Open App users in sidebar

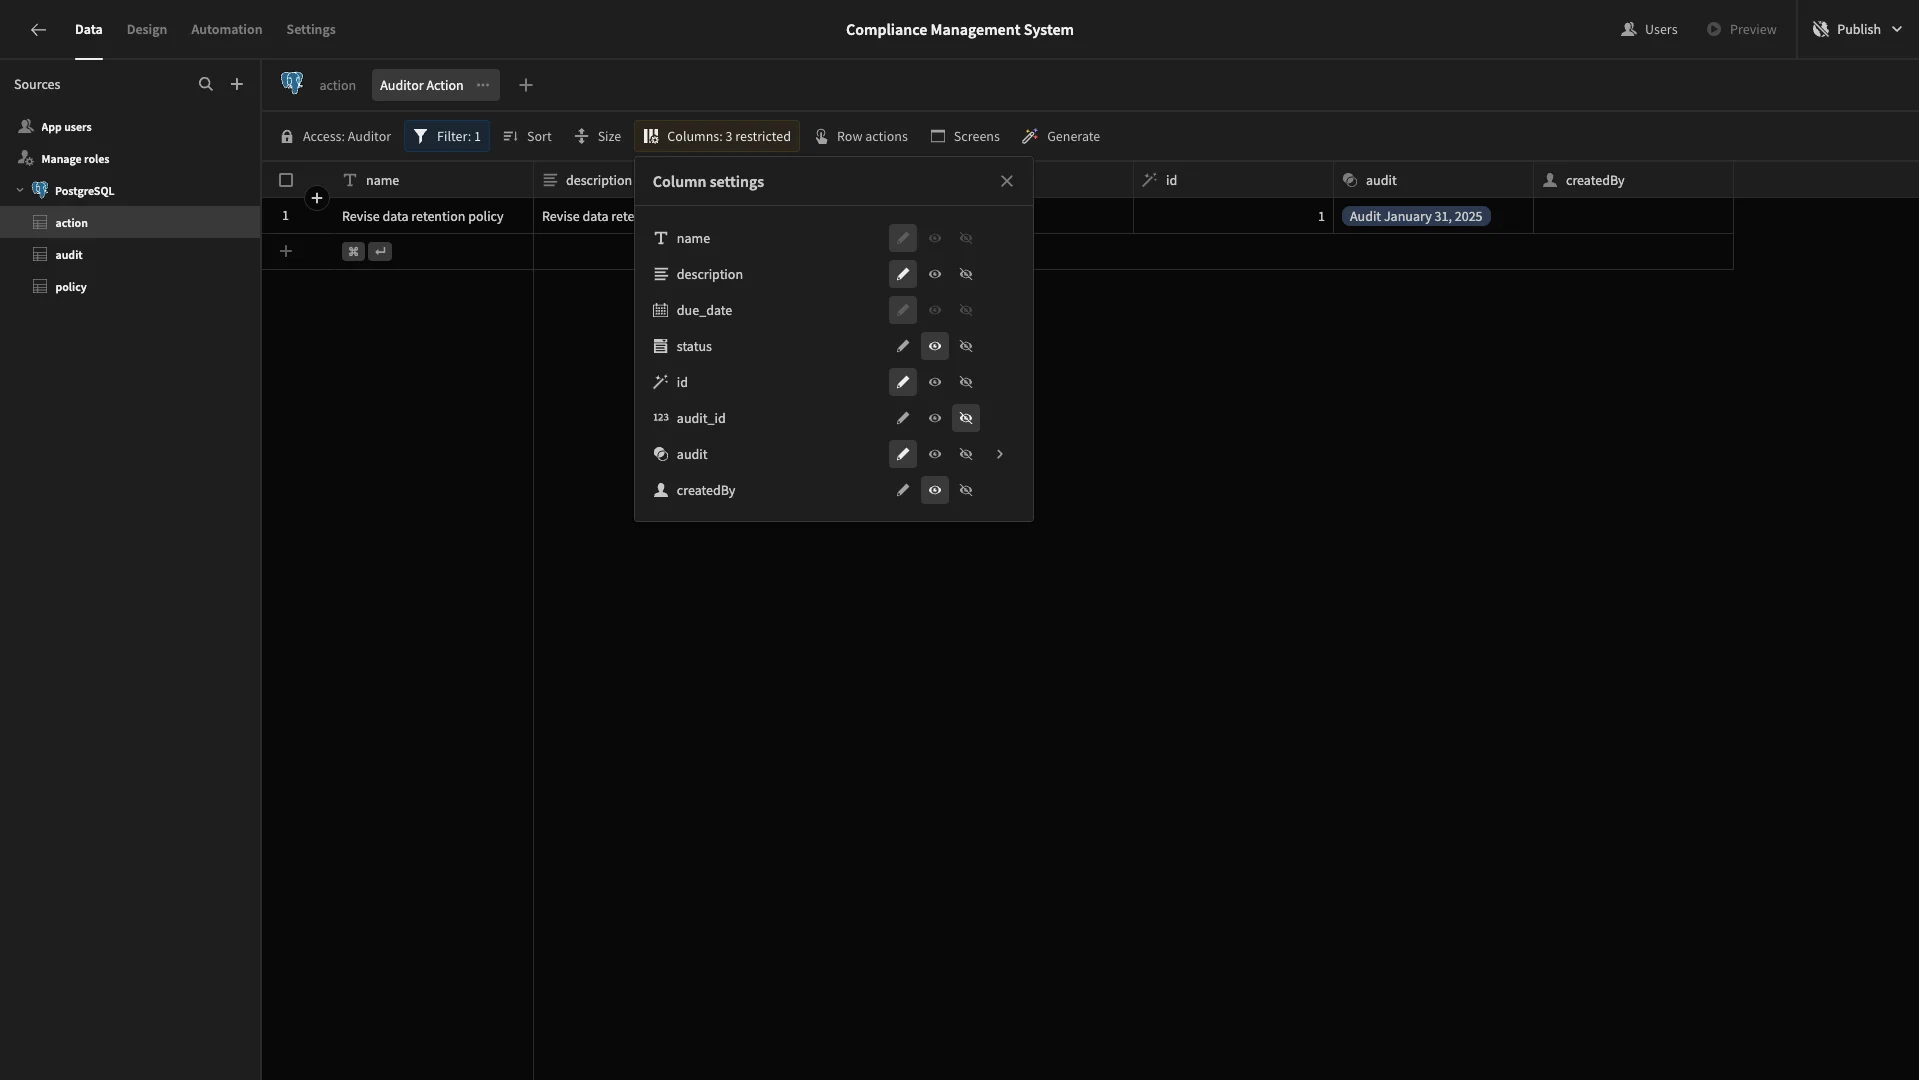tap(130, 127)
